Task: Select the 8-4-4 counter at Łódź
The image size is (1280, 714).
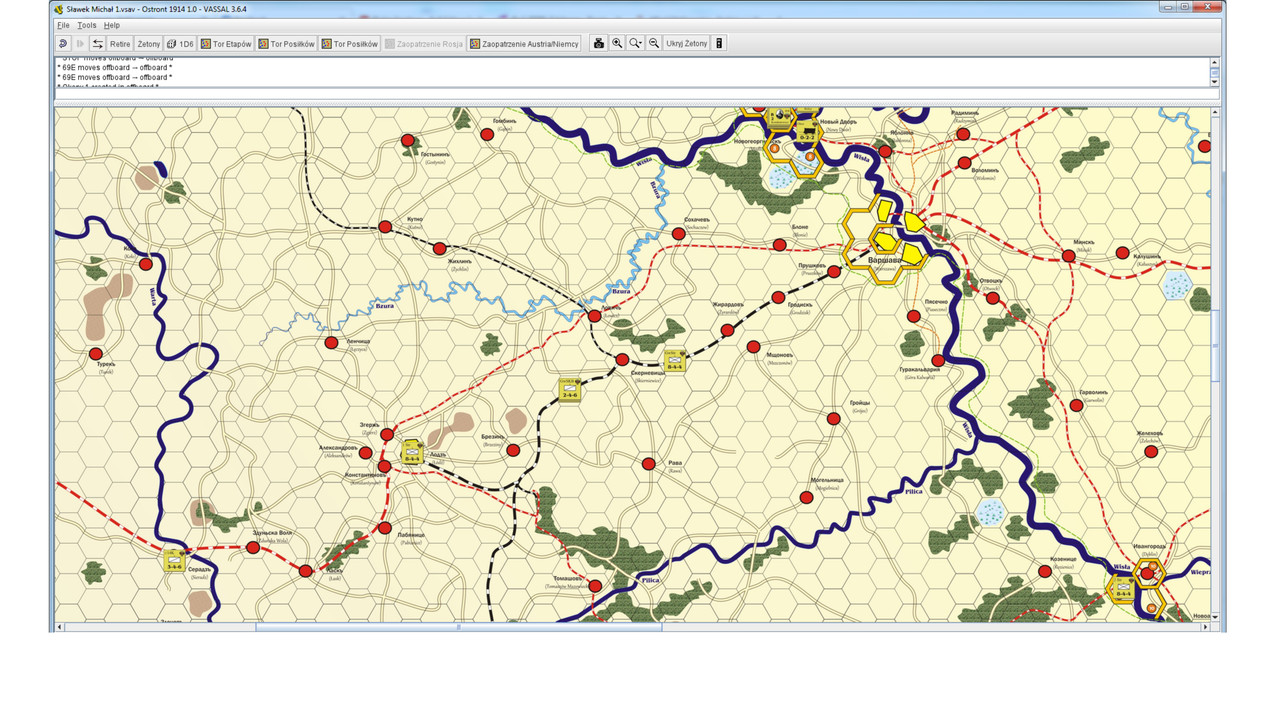Action: pyautogui.click(x=412, y=452)
